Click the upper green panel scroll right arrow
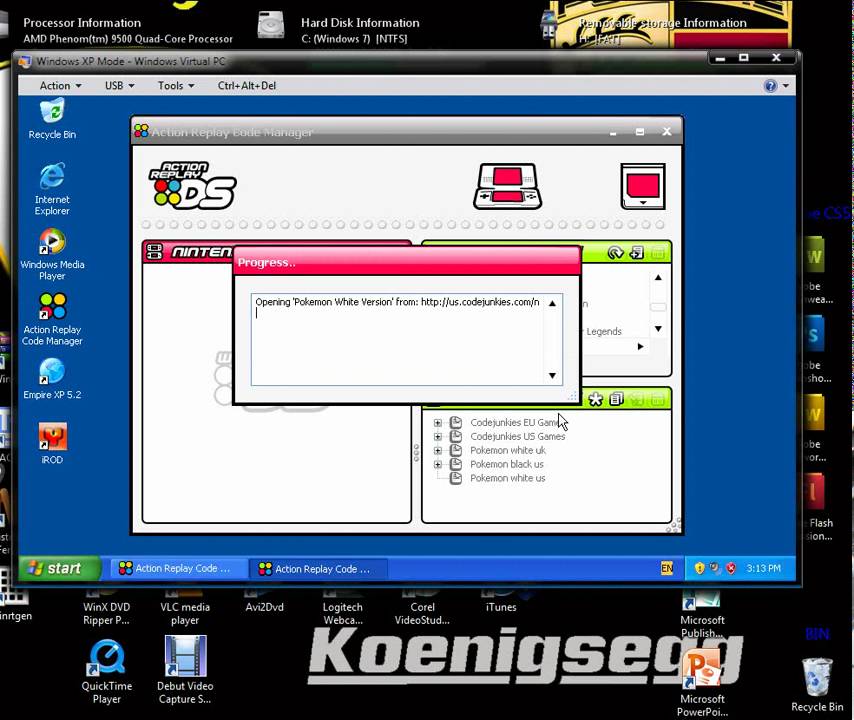This screenshot has width=854, height=720. (x=640, y=346)
